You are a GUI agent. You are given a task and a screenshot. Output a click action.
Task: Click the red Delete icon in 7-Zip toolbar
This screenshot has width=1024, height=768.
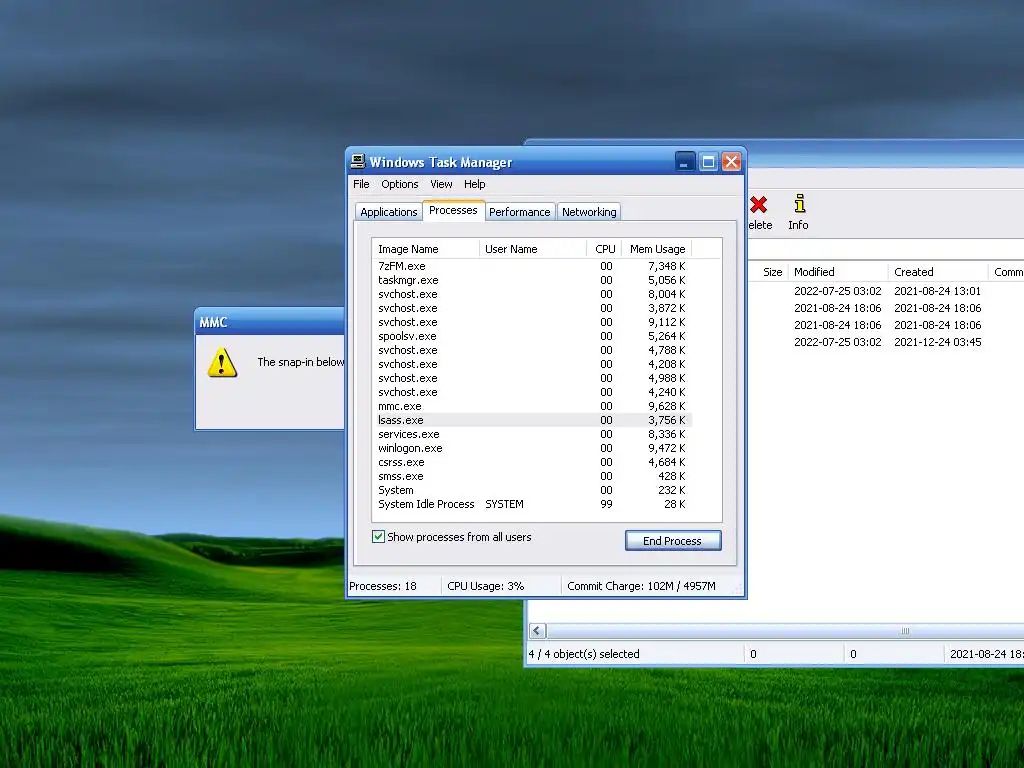(x=758, y=204)
